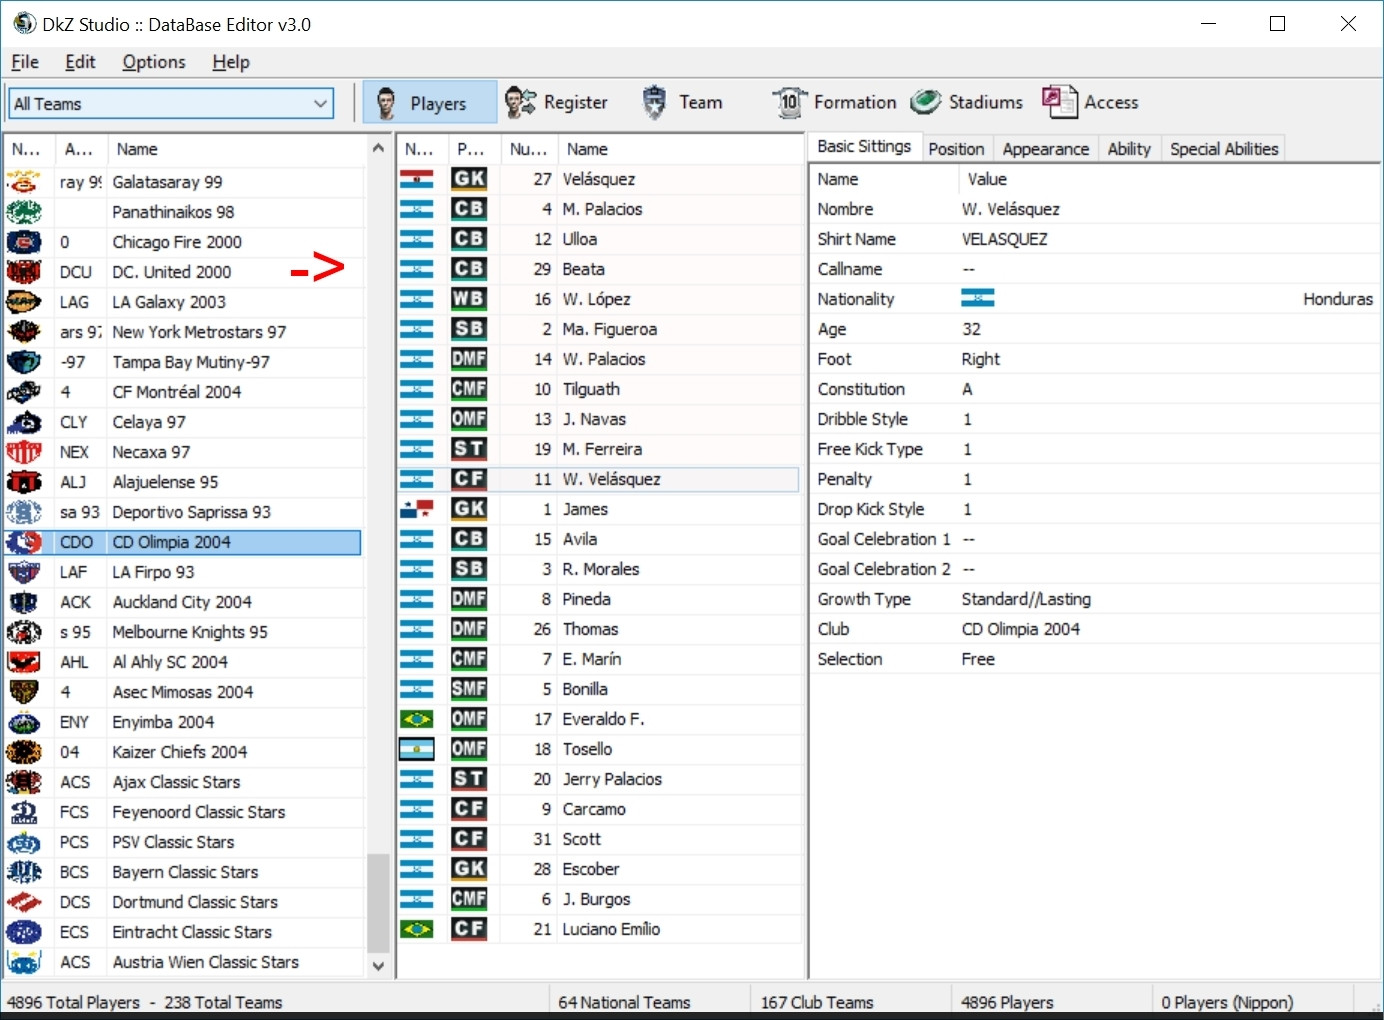Sort teams by Name column header
Screen dimensions: 1384x1020
point(236,149)
